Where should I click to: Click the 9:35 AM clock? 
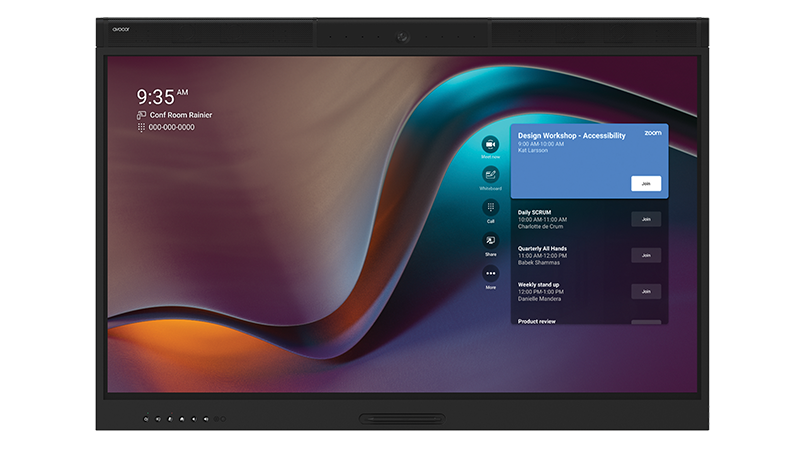tap(162, 96)
